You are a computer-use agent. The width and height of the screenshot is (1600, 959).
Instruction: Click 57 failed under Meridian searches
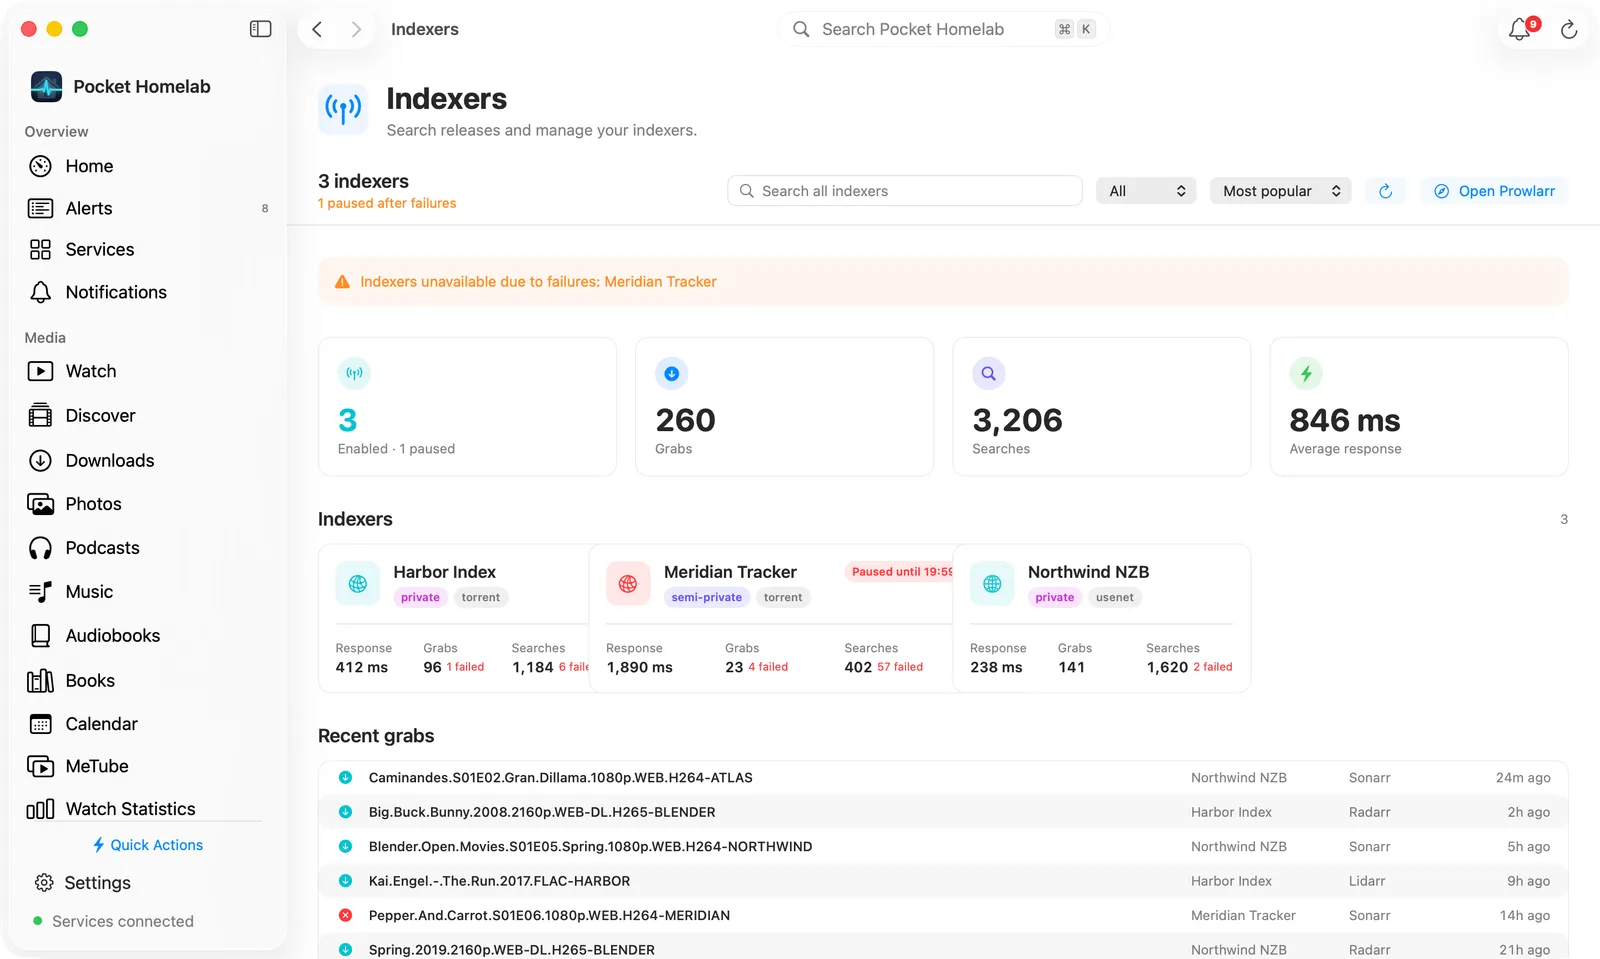[900, 667]
